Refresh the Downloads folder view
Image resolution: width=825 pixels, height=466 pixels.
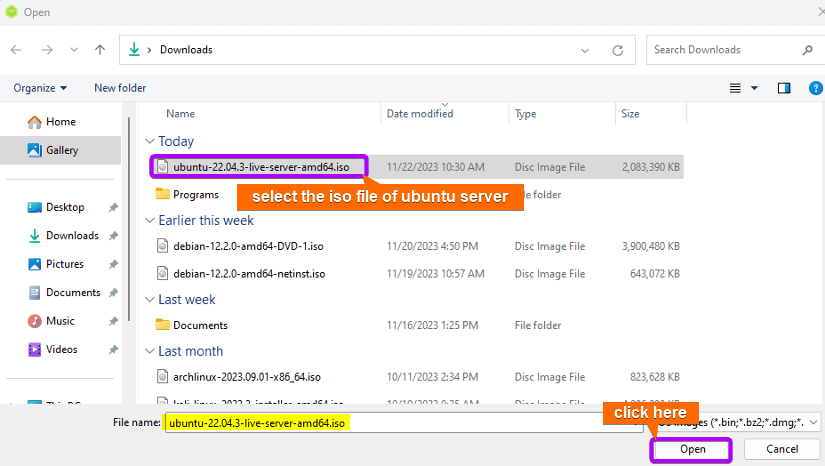coord(618,50)
